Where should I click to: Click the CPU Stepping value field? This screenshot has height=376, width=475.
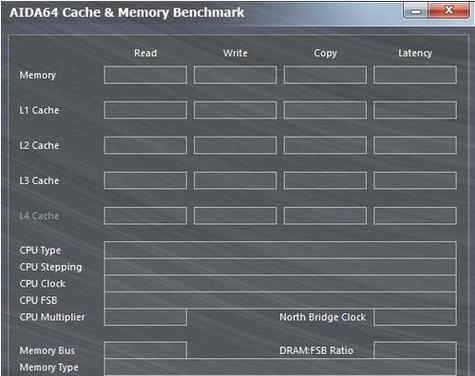tap(280, 267)
